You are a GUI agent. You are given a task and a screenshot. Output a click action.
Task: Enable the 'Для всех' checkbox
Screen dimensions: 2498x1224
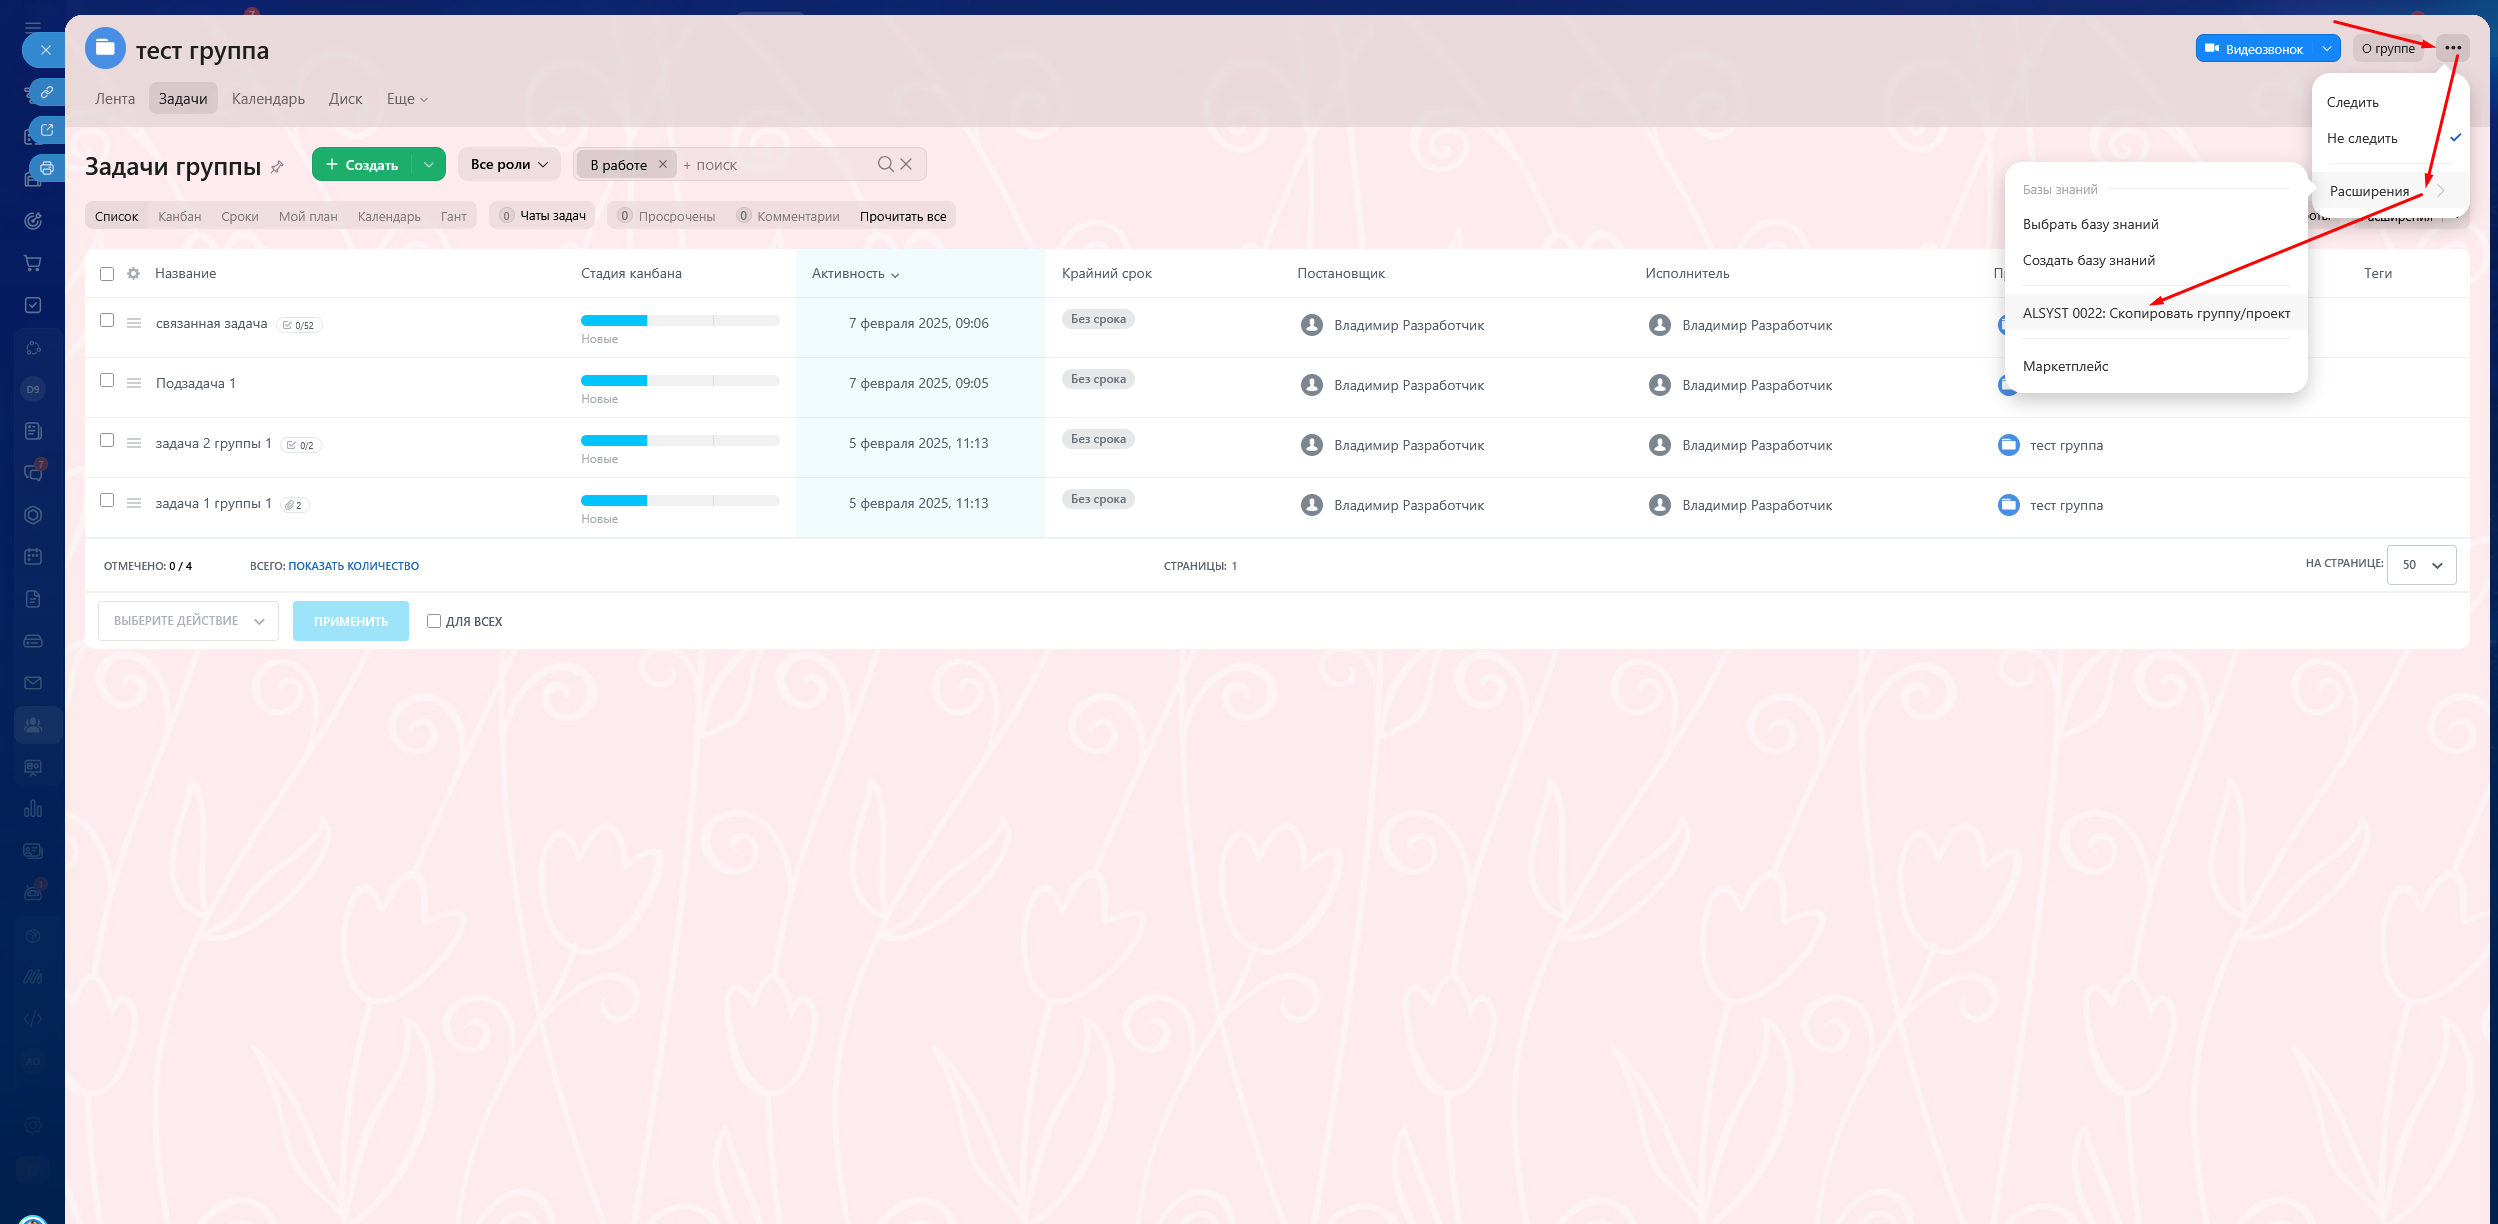tap(434, 621)
